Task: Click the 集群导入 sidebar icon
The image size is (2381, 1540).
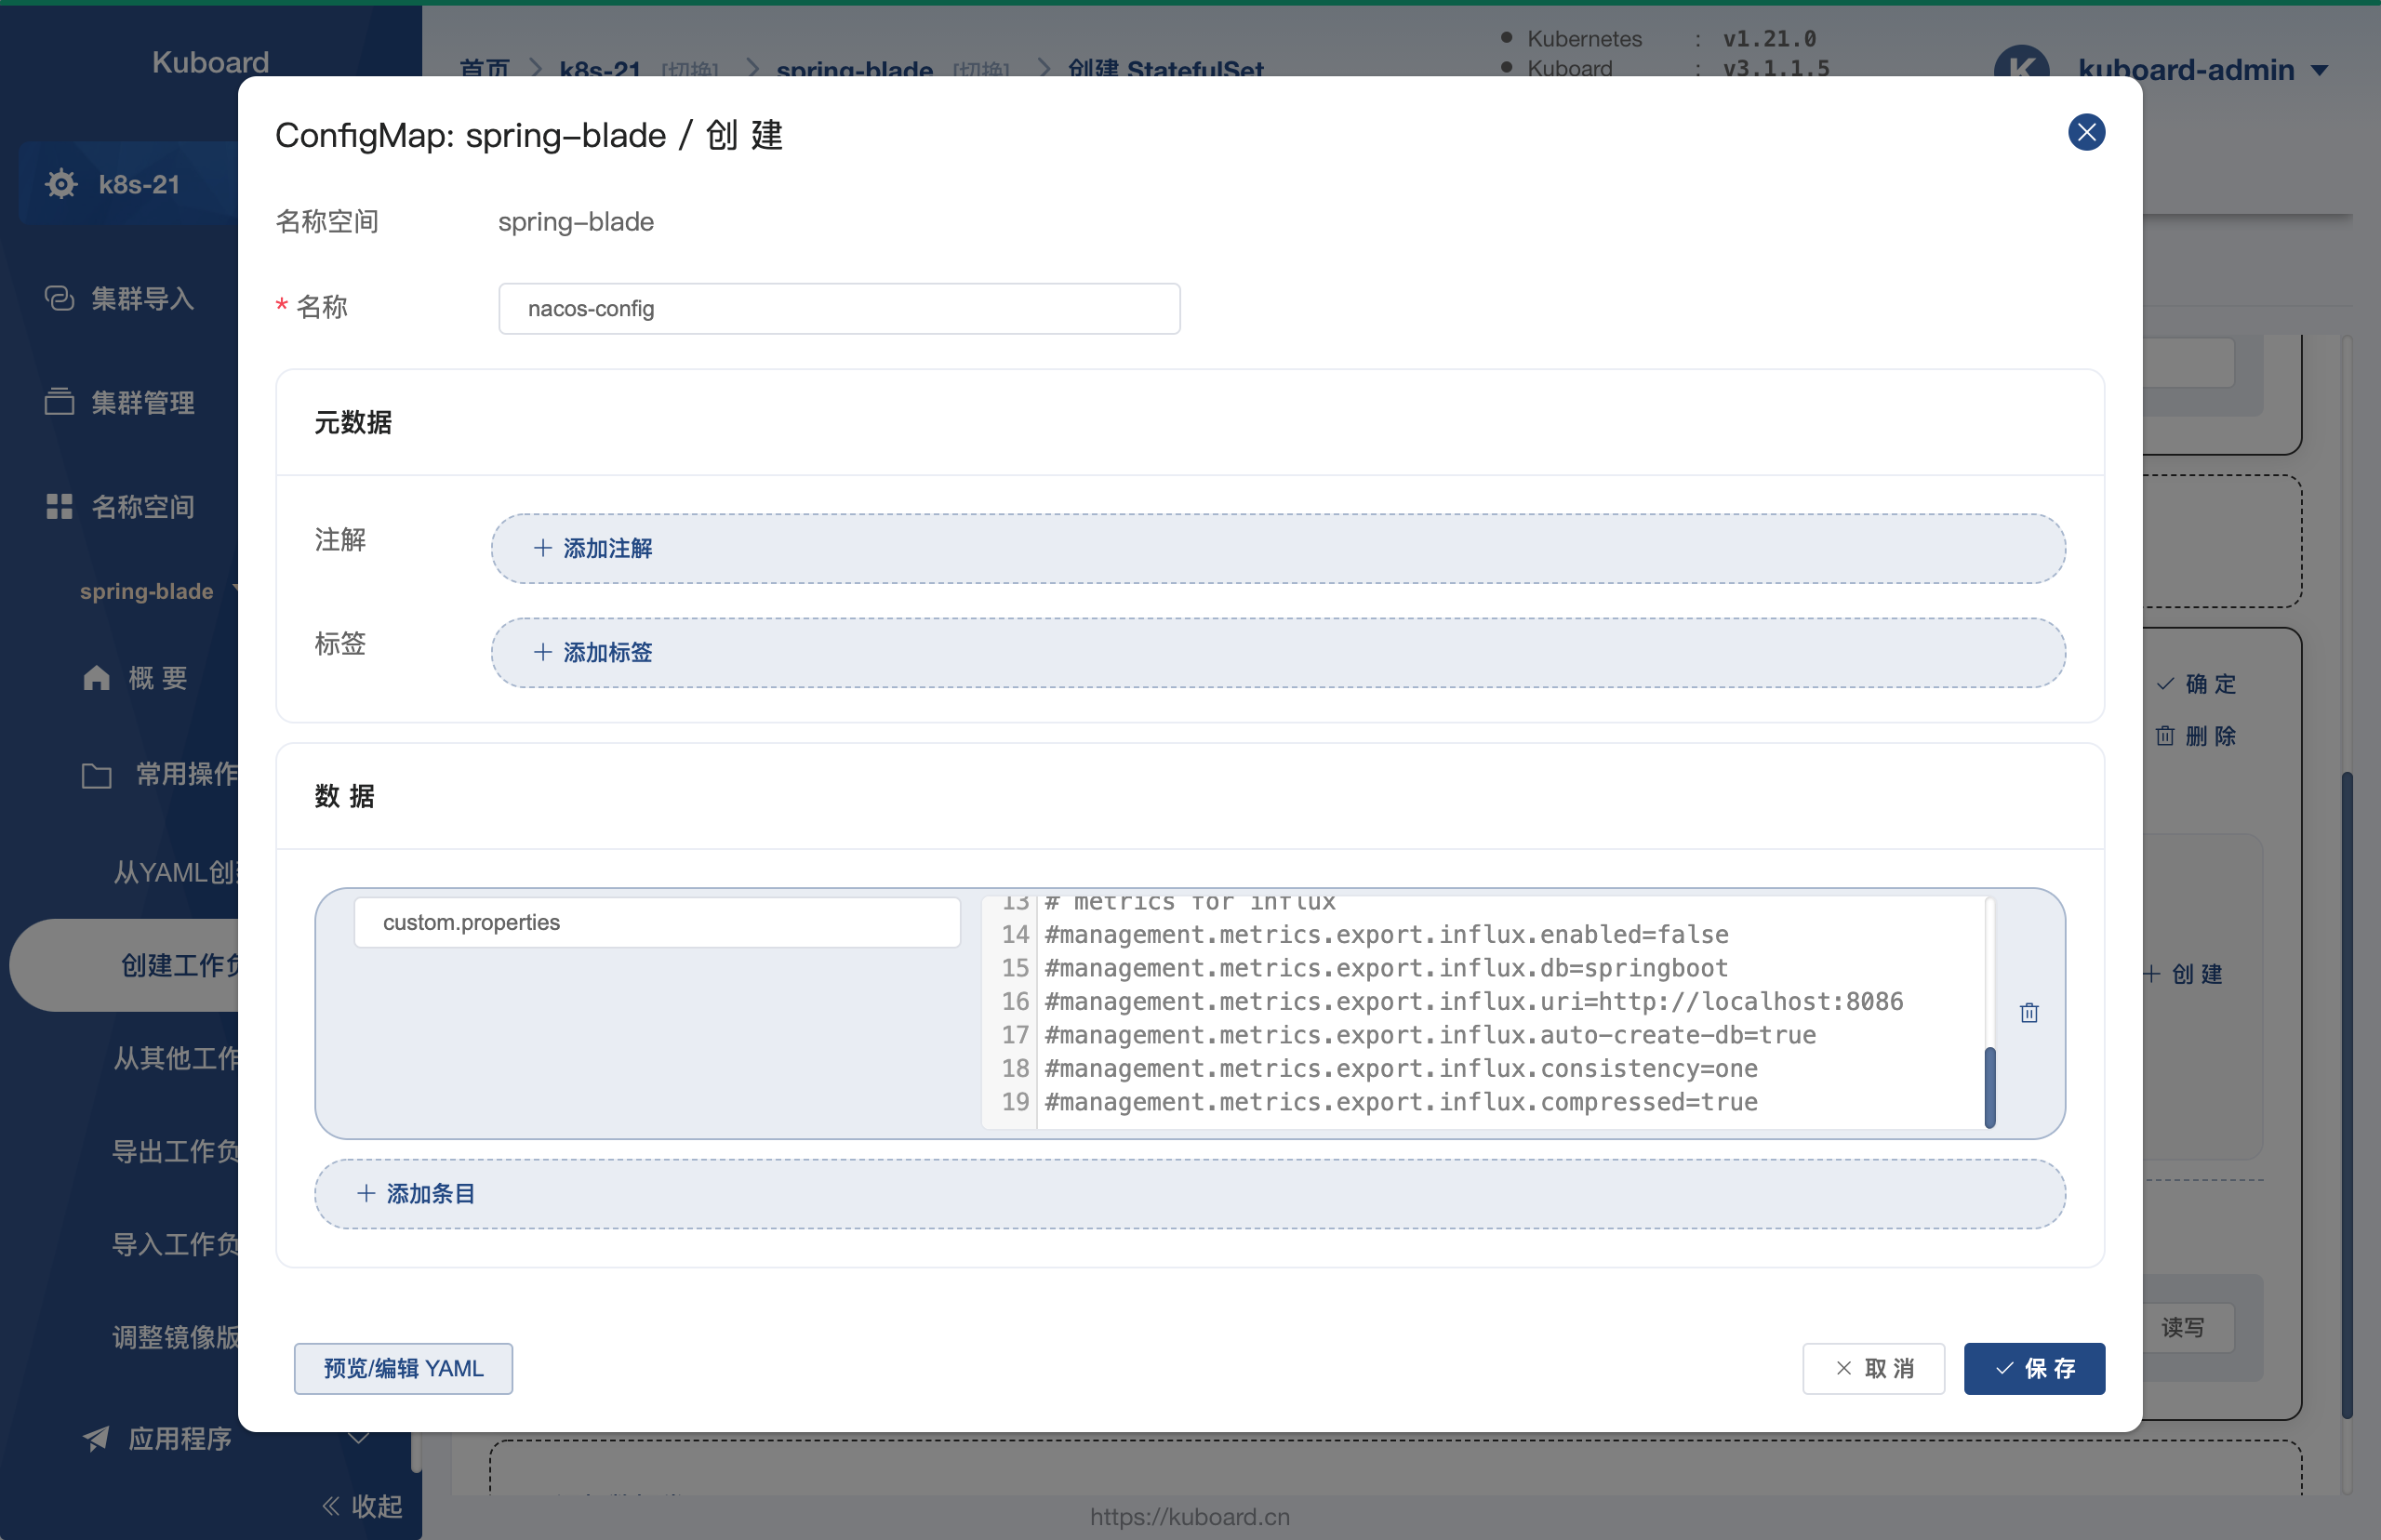Action: [x=59, y=298]
